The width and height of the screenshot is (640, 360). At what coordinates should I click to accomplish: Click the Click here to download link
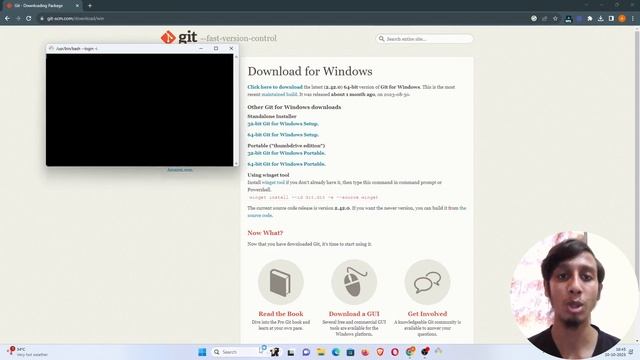[275, 87]
